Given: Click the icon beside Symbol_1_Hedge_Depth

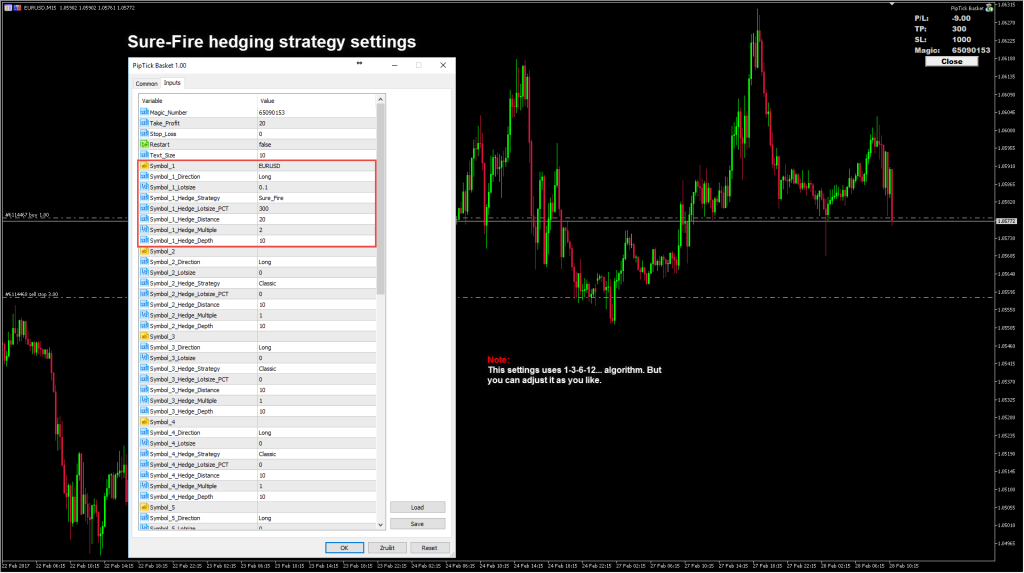Looking at the screenshot, I should [x=144, y=240].
